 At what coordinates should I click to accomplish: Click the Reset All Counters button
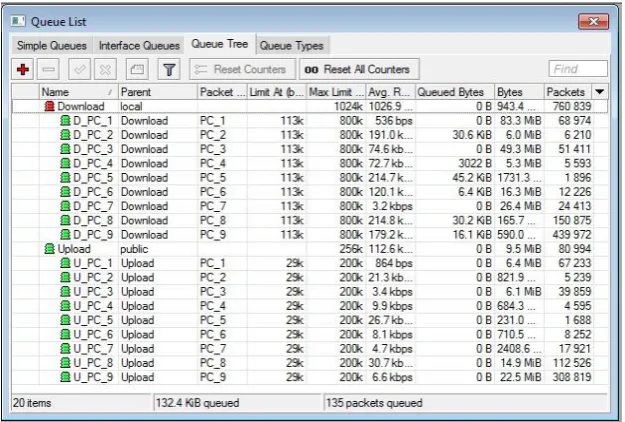click(x=359, y=69)
